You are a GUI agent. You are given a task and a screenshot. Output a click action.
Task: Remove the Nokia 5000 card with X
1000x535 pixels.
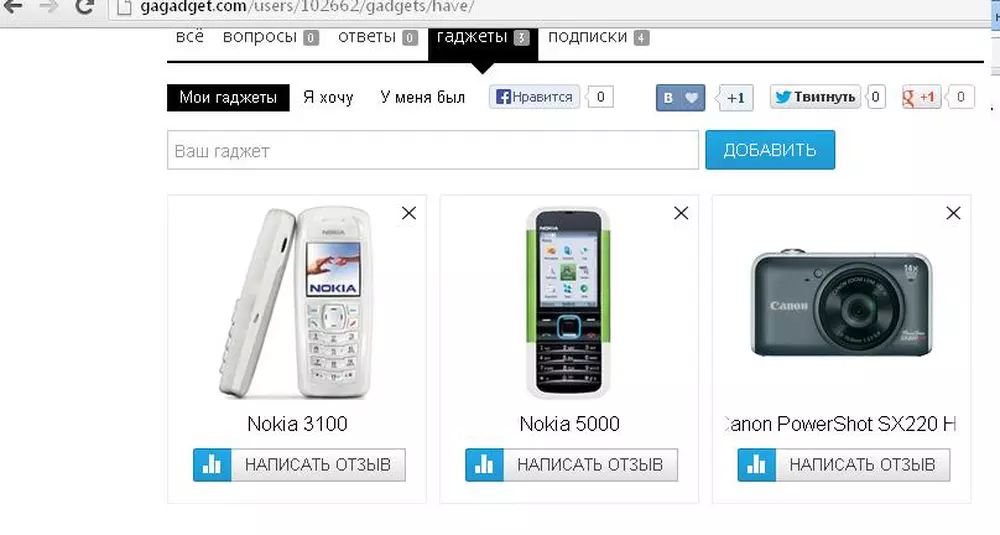[681, 213]
